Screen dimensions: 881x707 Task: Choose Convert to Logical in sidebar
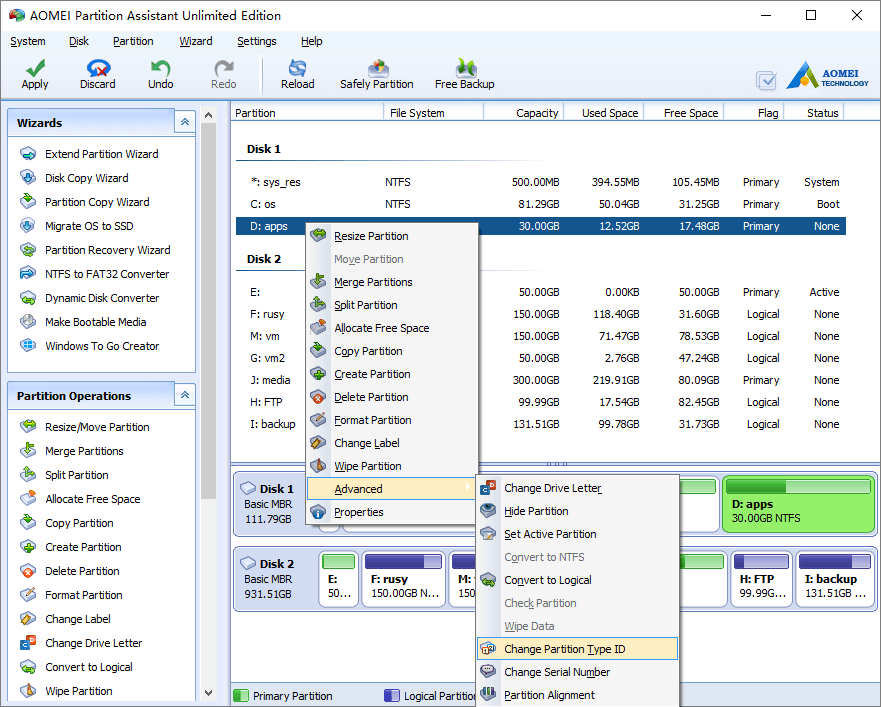click(89, 667)
